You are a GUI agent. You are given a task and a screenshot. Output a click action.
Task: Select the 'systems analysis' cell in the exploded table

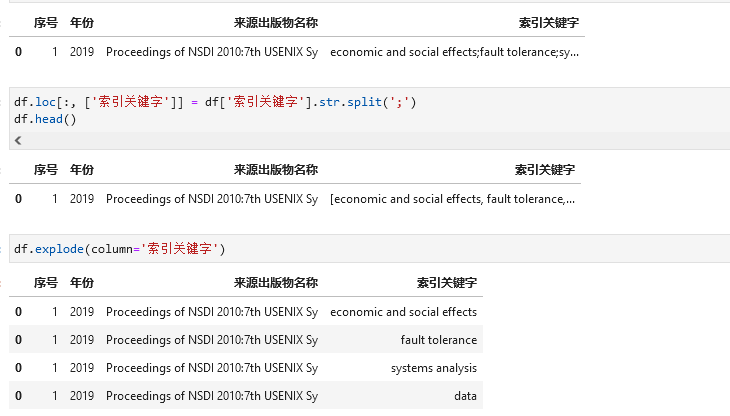[x=434, y=368]
